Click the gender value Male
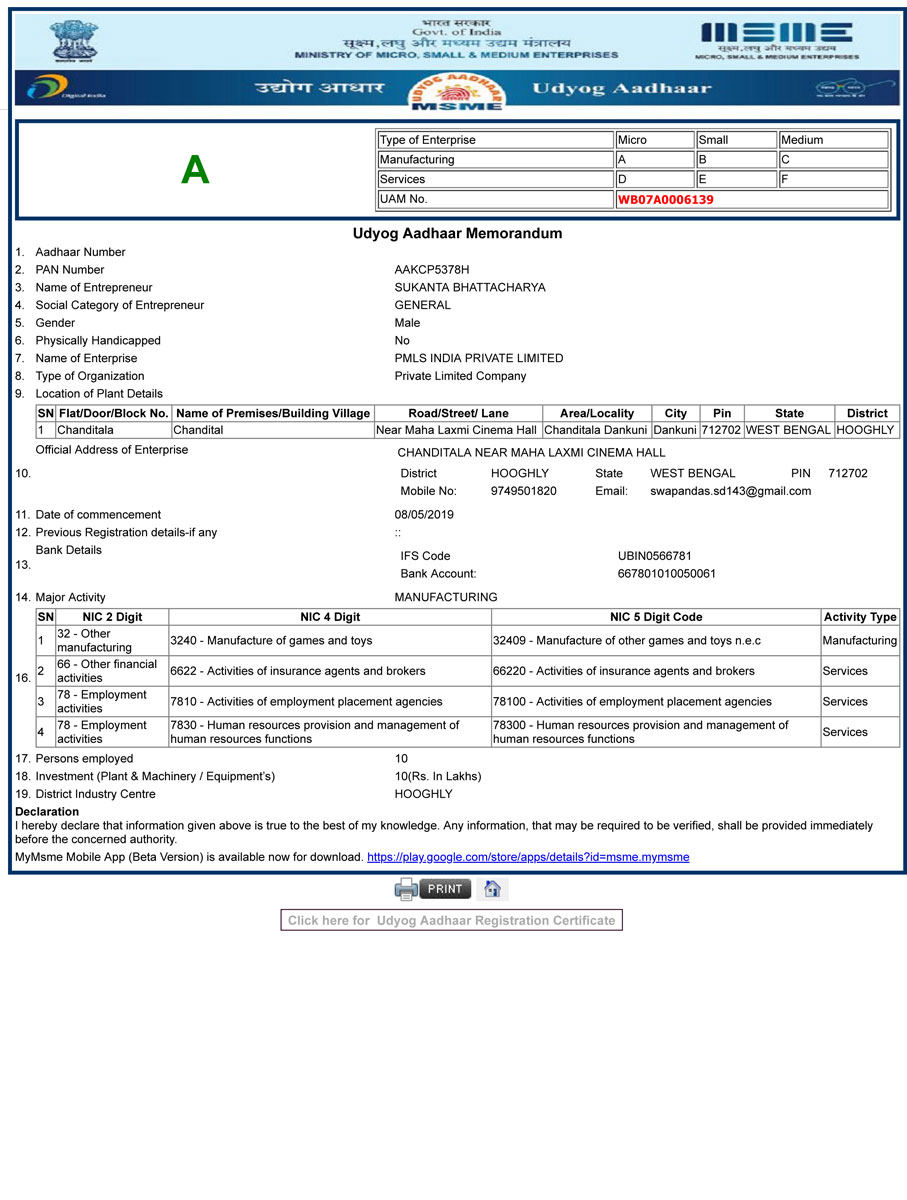The height and width of the screenshot is (1200, 907). pyautogui.click(x=408, y=323)
